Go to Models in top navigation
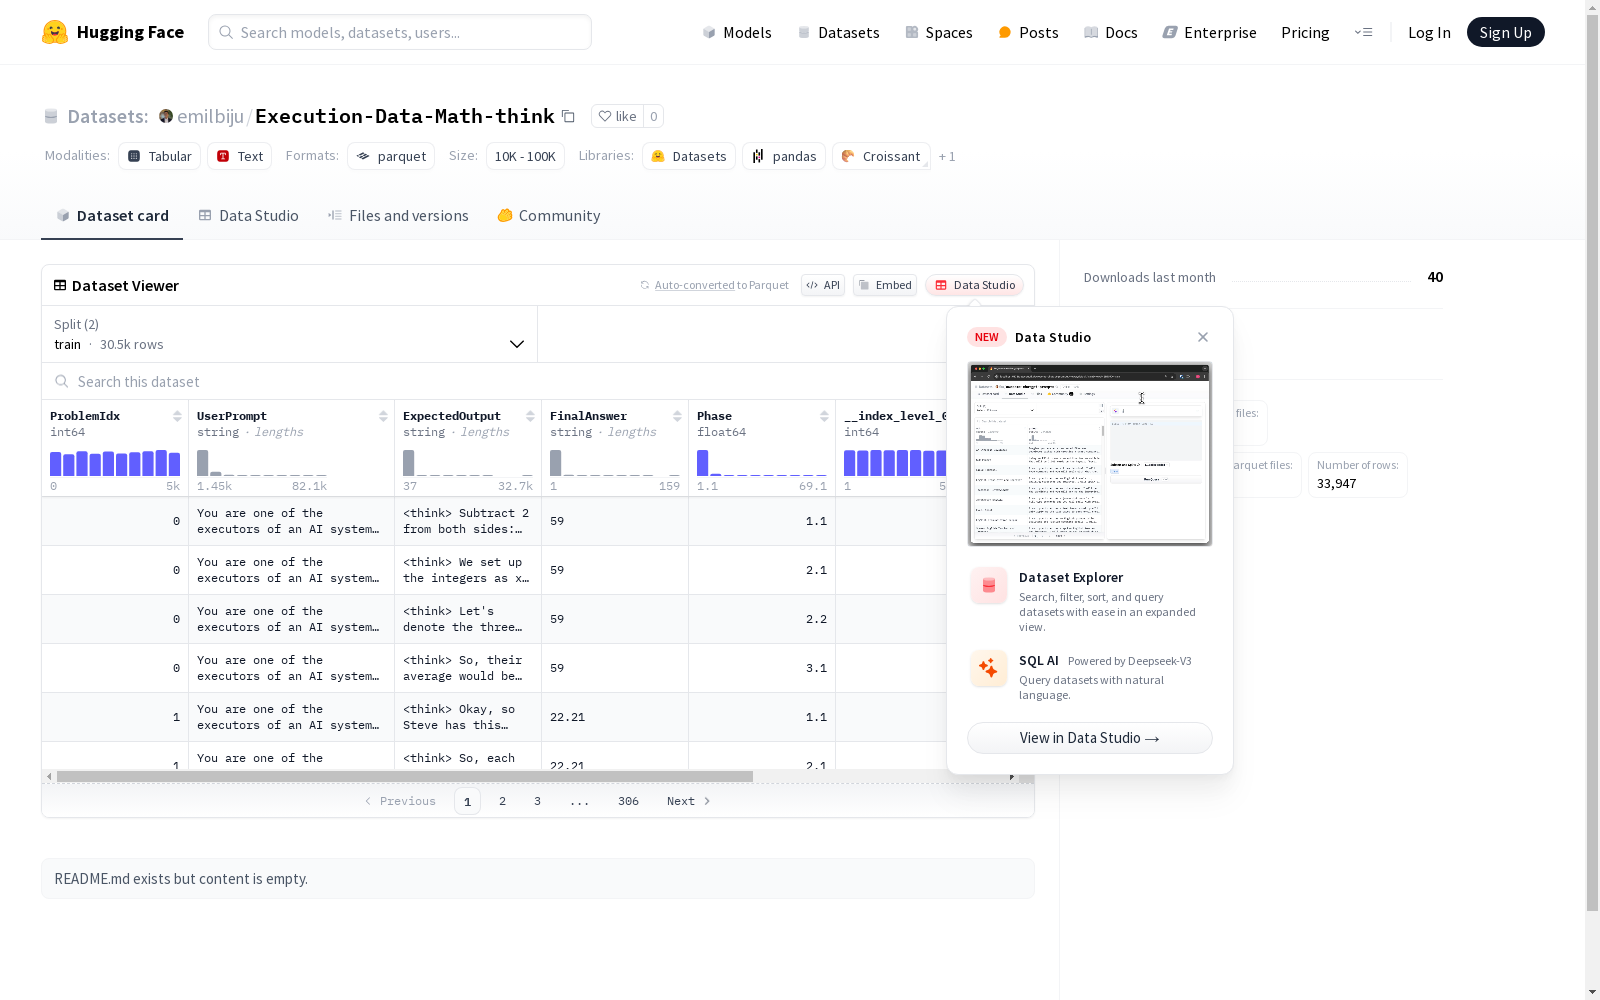Viewport: 1600px width, 1000px height. (737, 32)
